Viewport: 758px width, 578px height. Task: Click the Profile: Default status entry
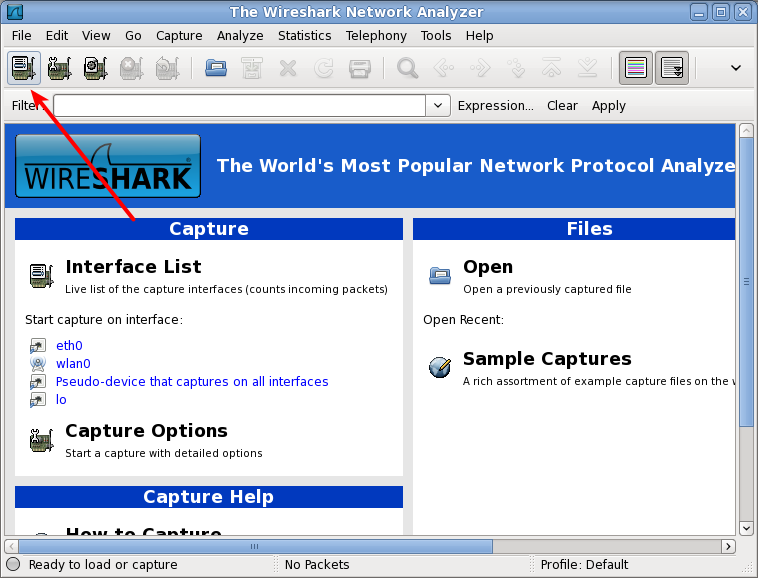point(584,564)
